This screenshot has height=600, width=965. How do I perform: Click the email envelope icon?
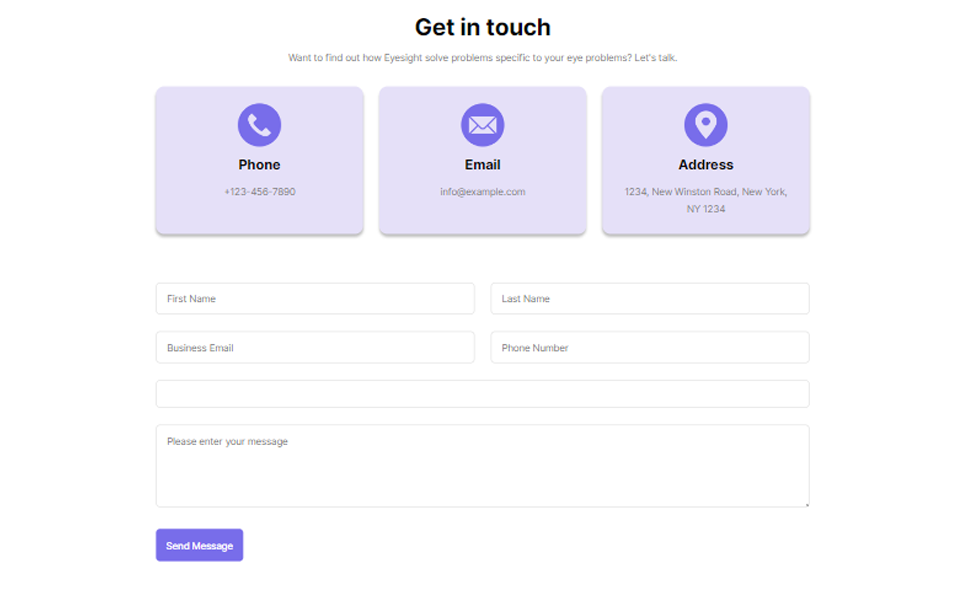(x=482, y=125)
